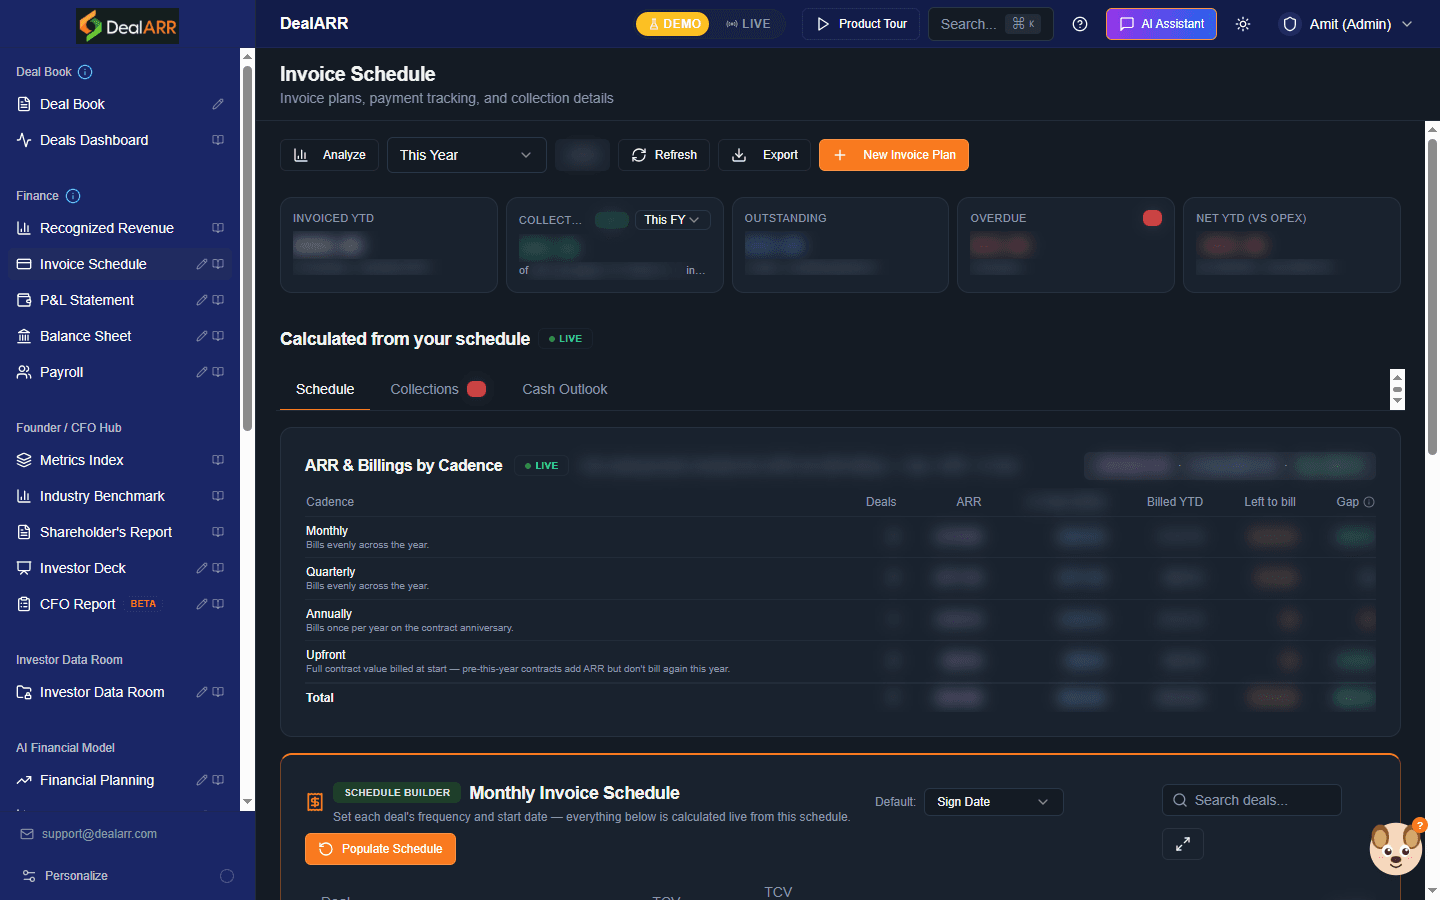Open the This FY dropdown on Collected card
The image size is (1440, 900).
click(672, 220)
